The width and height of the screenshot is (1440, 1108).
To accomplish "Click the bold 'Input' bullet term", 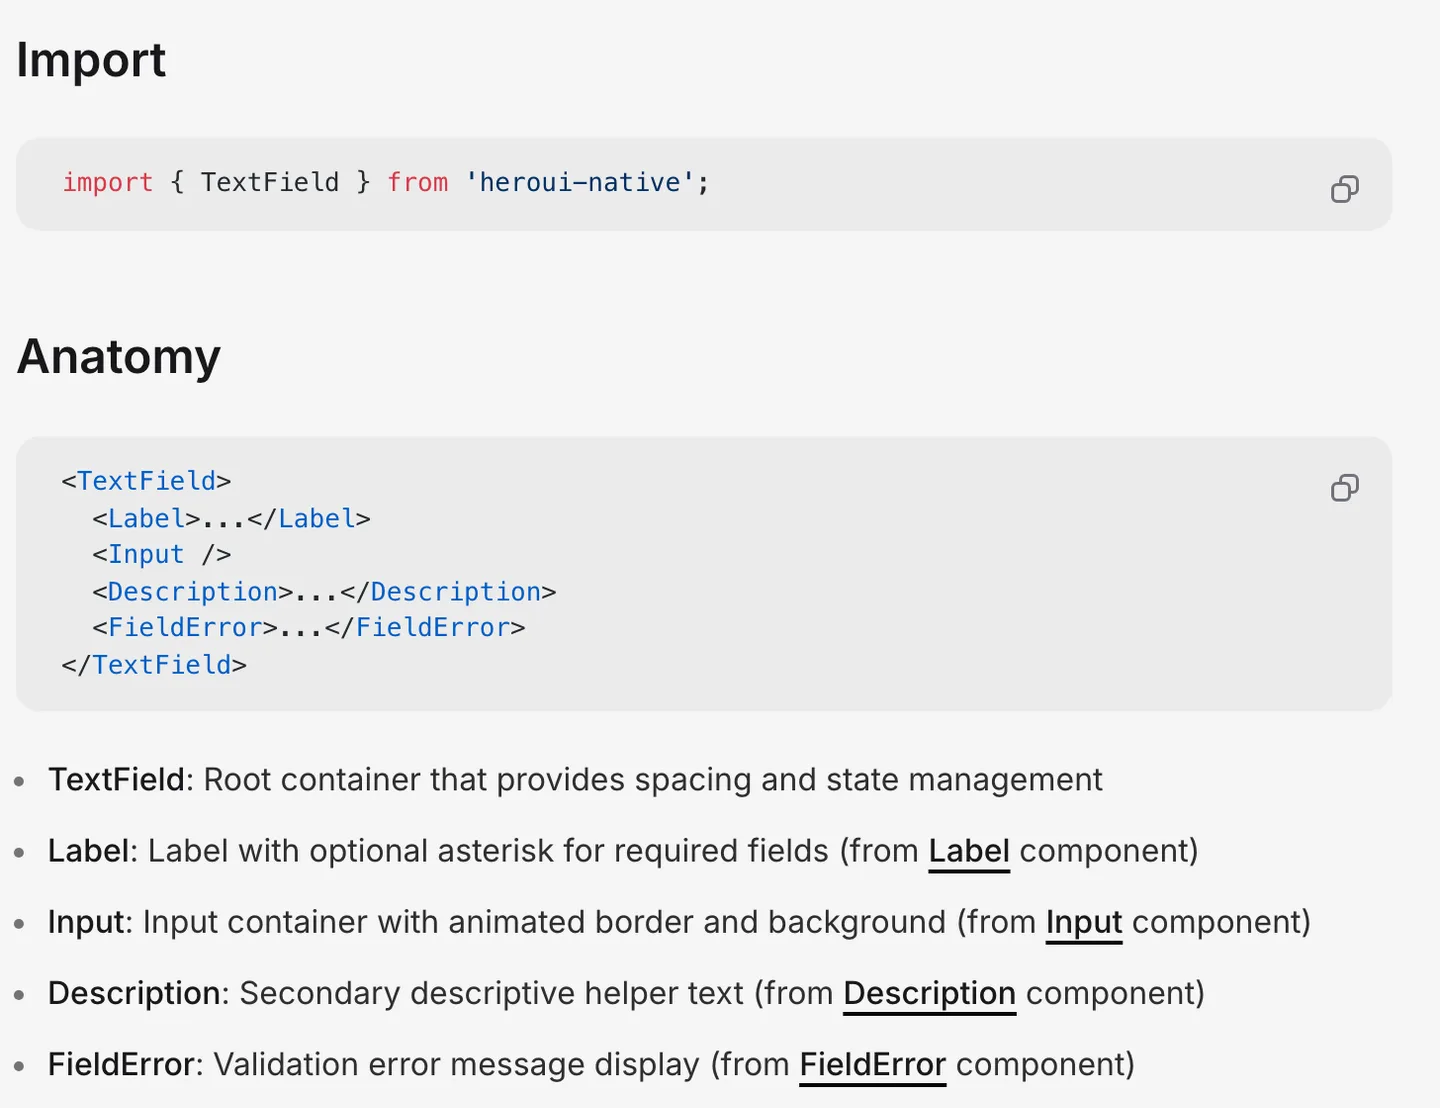I will [x=86, y=922].
